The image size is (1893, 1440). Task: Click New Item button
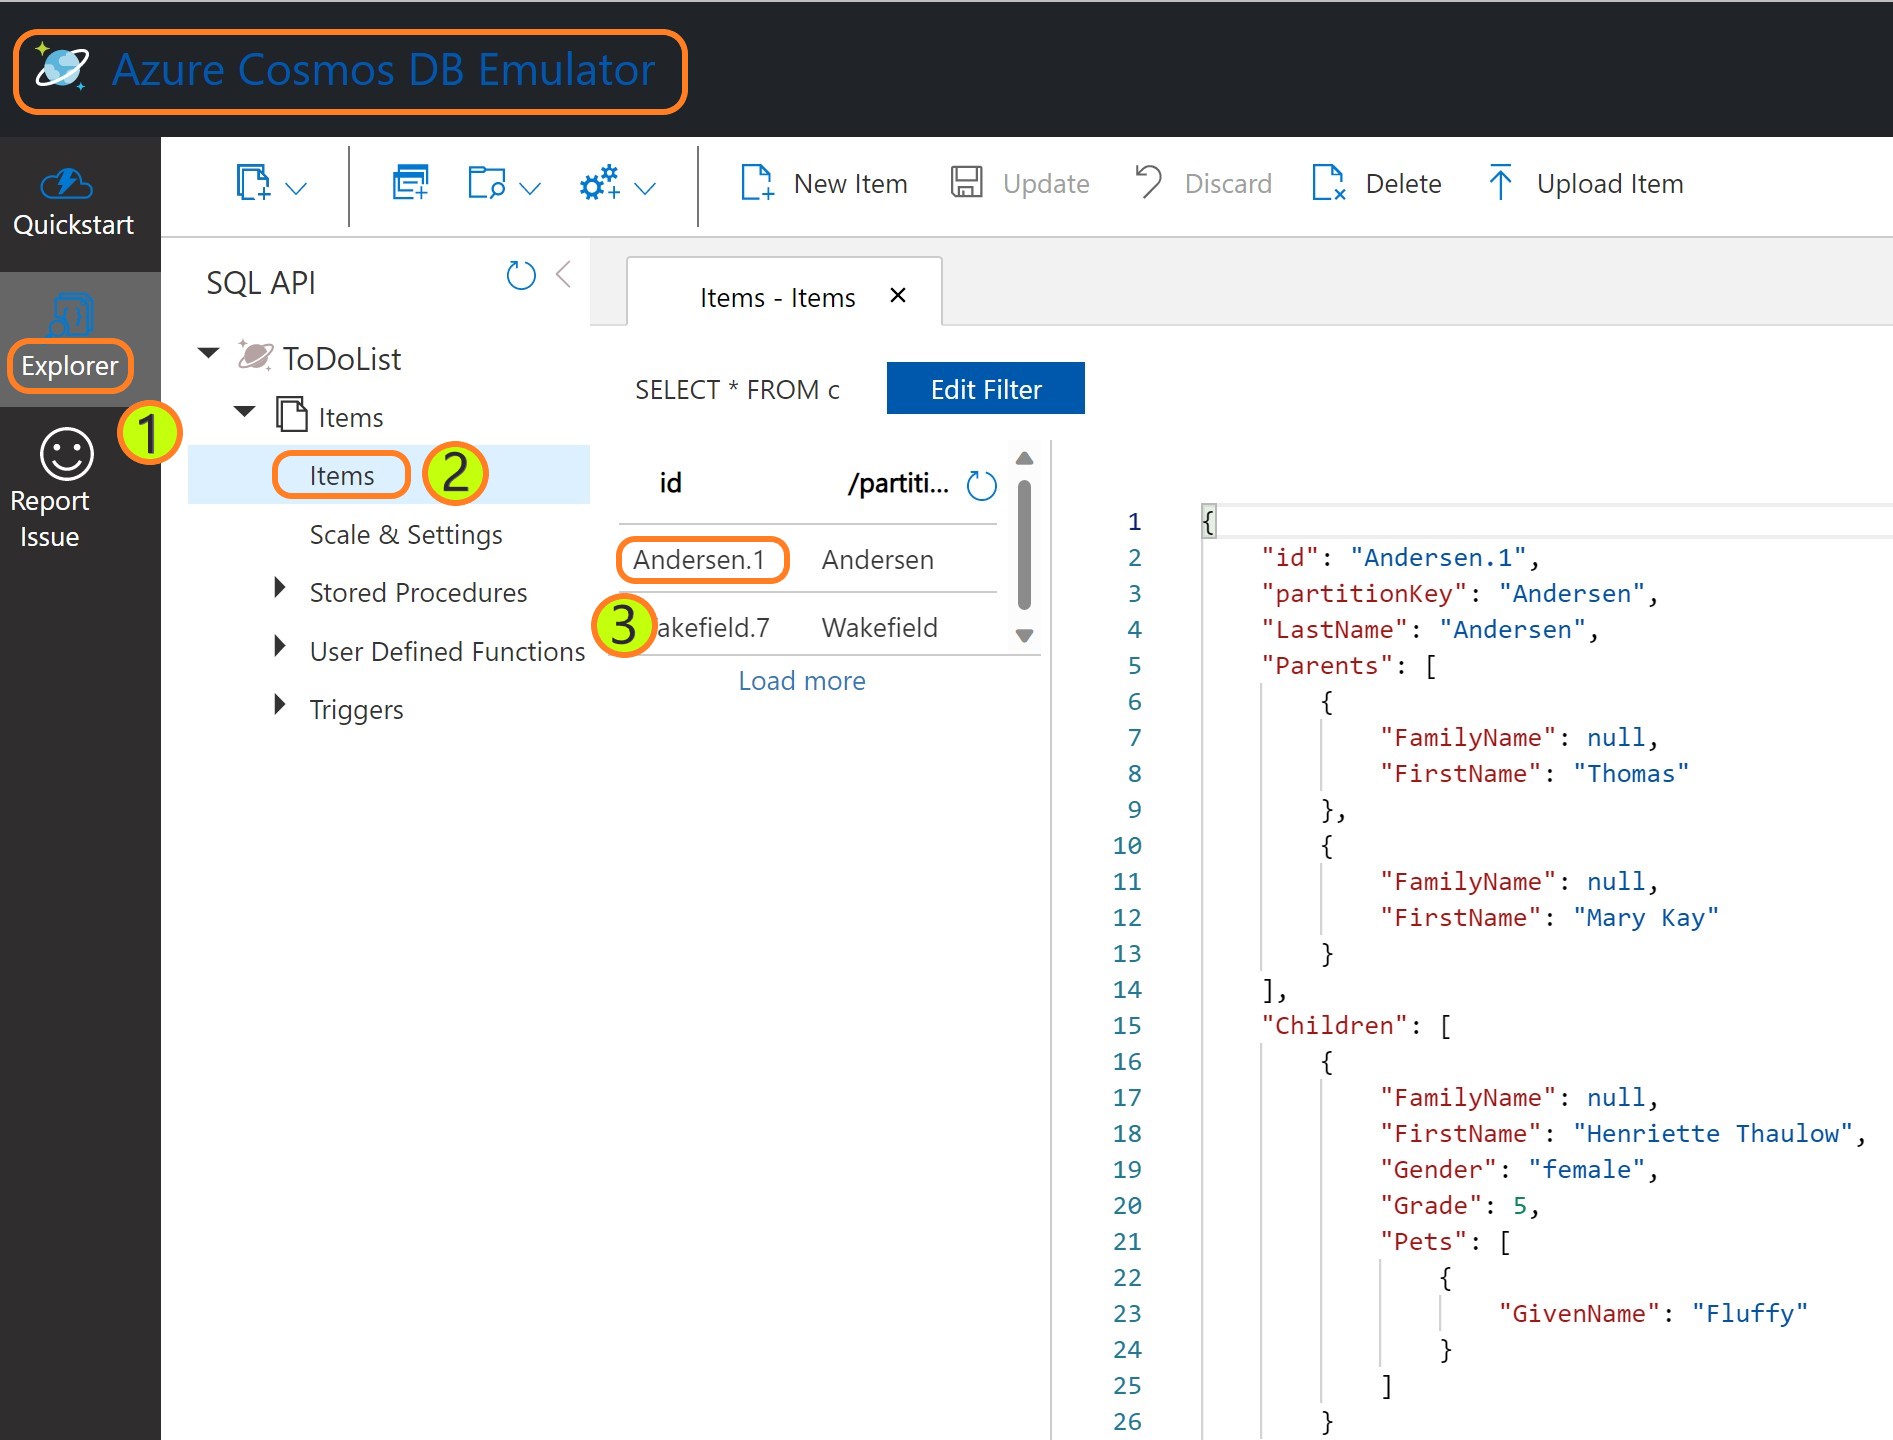coord(824,184)
